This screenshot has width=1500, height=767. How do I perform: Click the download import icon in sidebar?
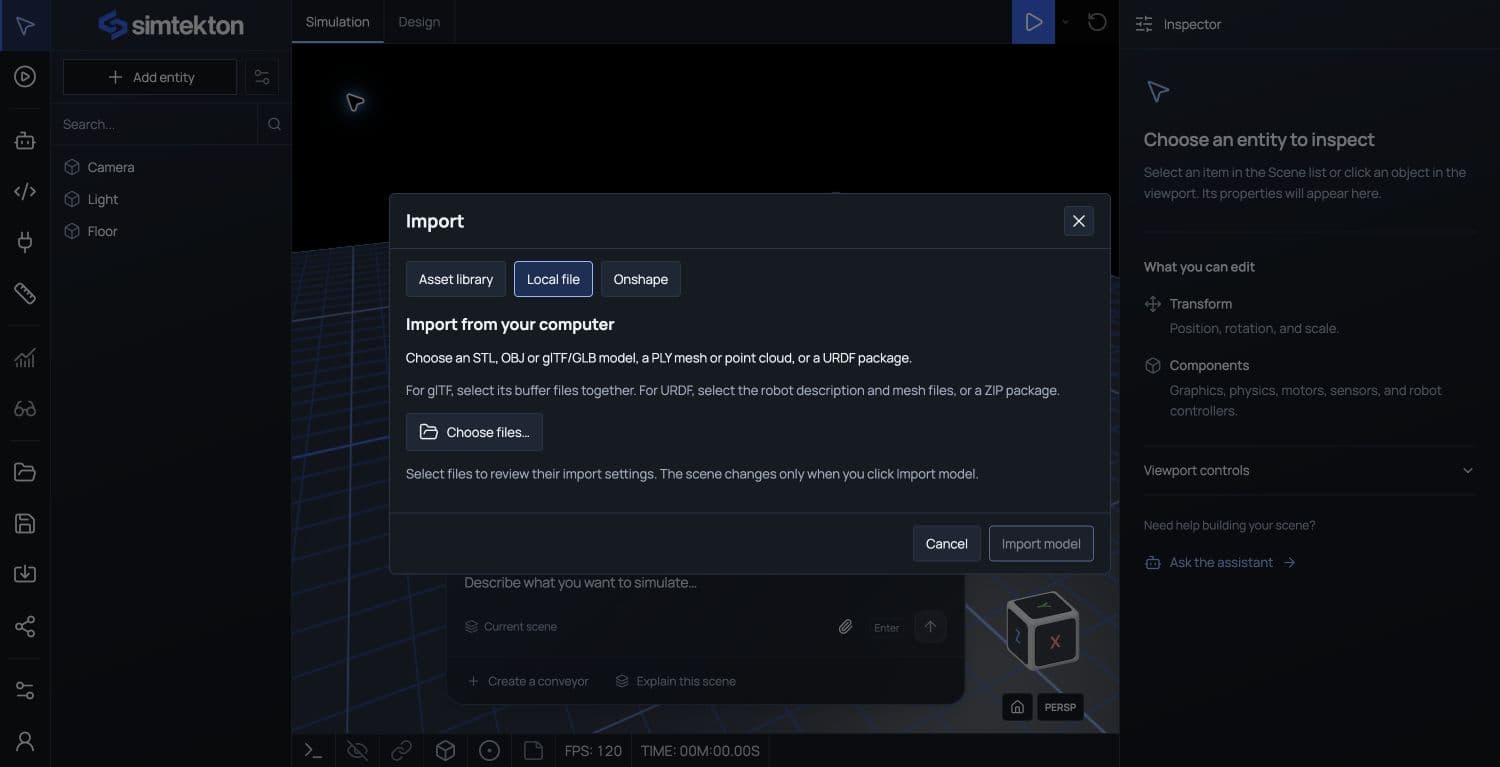[x=25, y=574]
